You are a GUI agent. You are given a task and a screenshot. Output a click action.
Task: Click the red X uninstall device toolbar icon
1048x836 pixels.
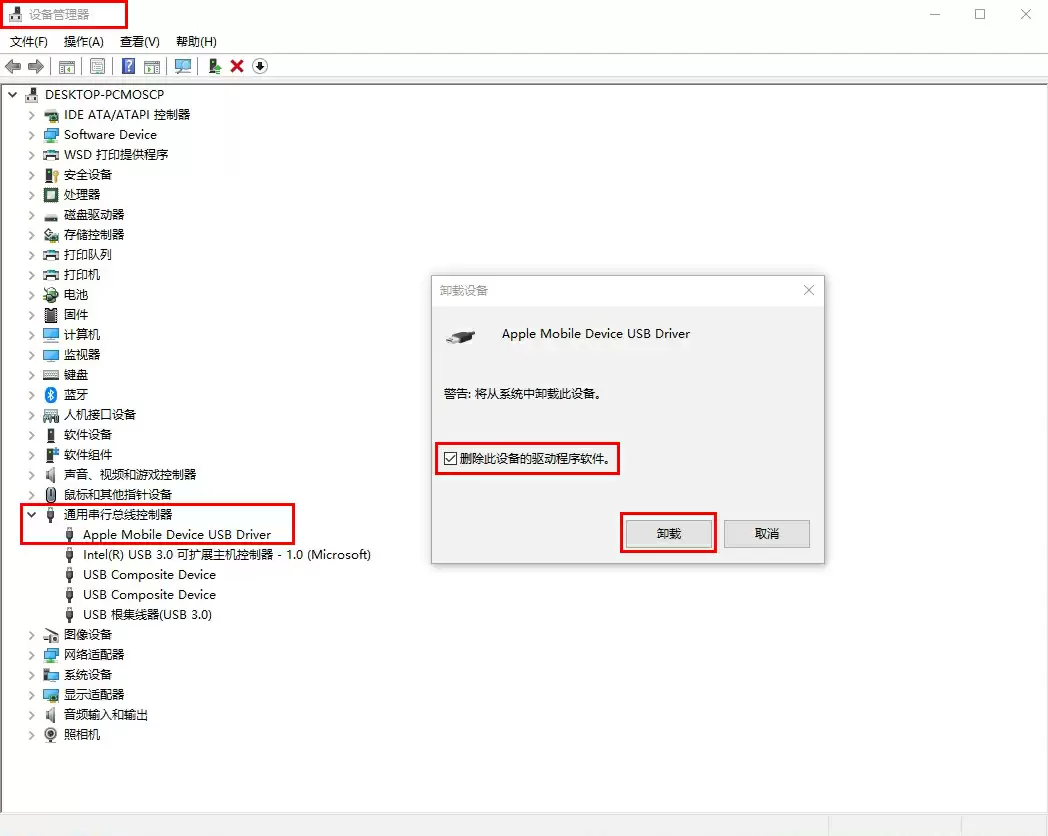tap(237, 66)
